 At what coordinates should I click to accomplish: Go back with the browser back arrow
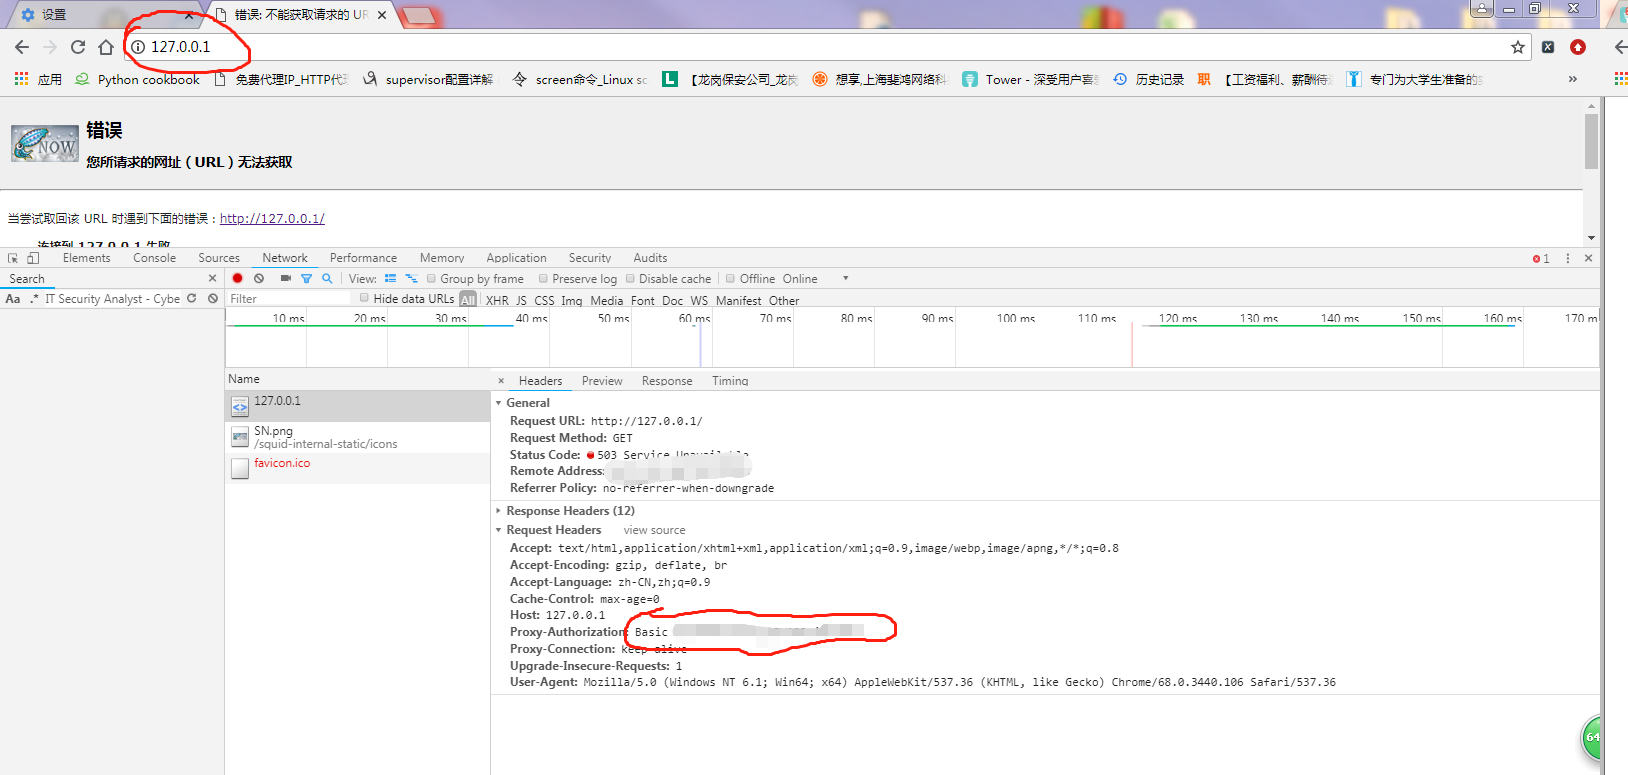point(22,47)
